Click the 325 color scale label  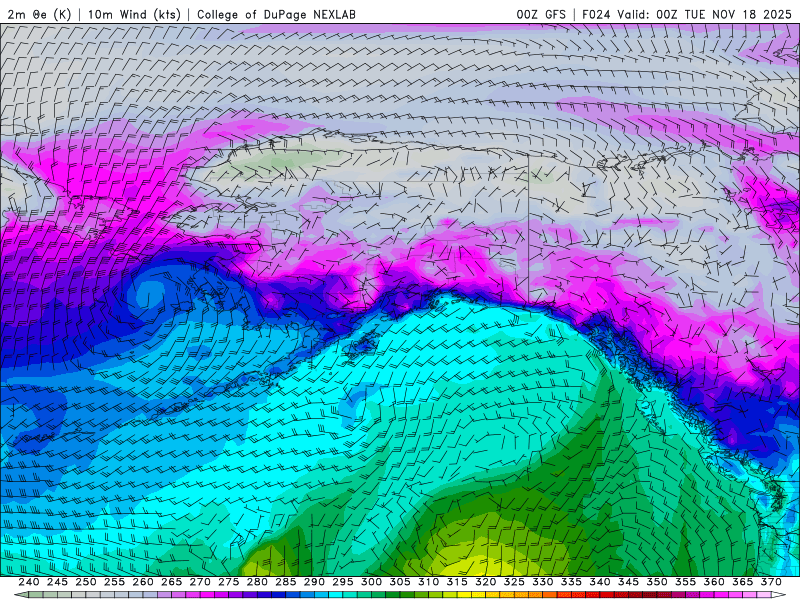click(514, 582)
